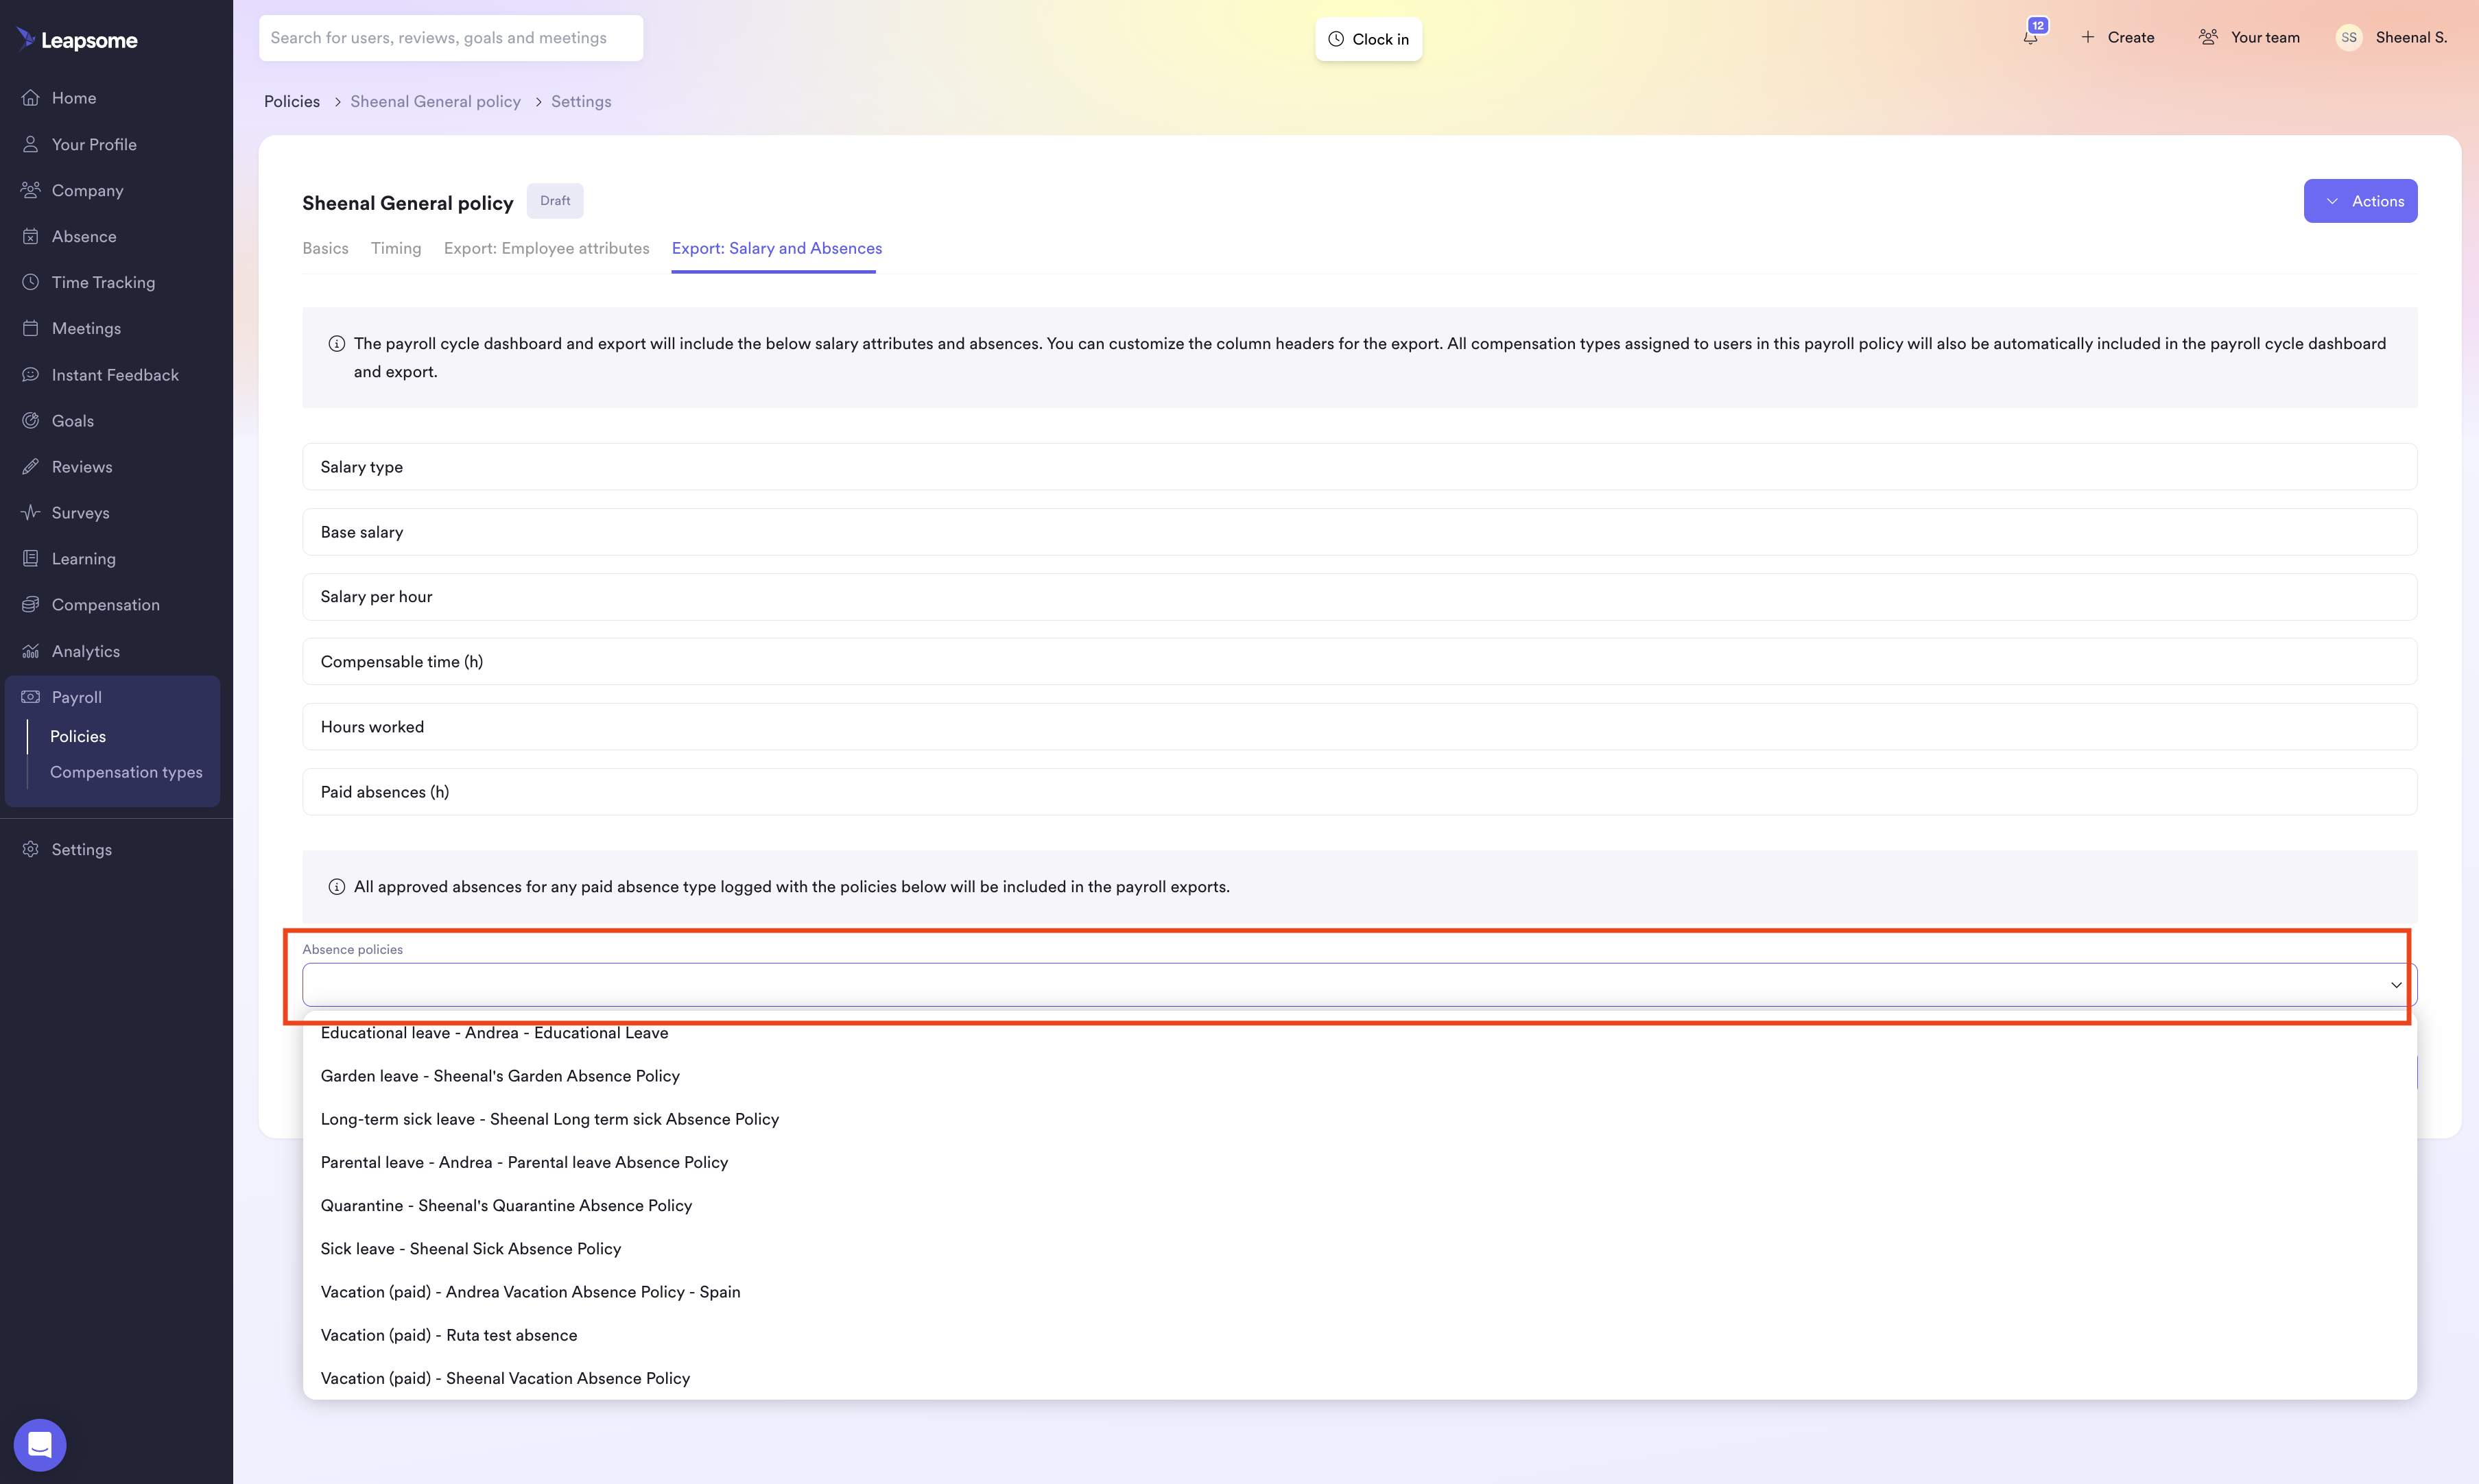Screen dimensions: 2479x1484
Task: Select Long-term sick leave option
Action: (1360, 1119)
